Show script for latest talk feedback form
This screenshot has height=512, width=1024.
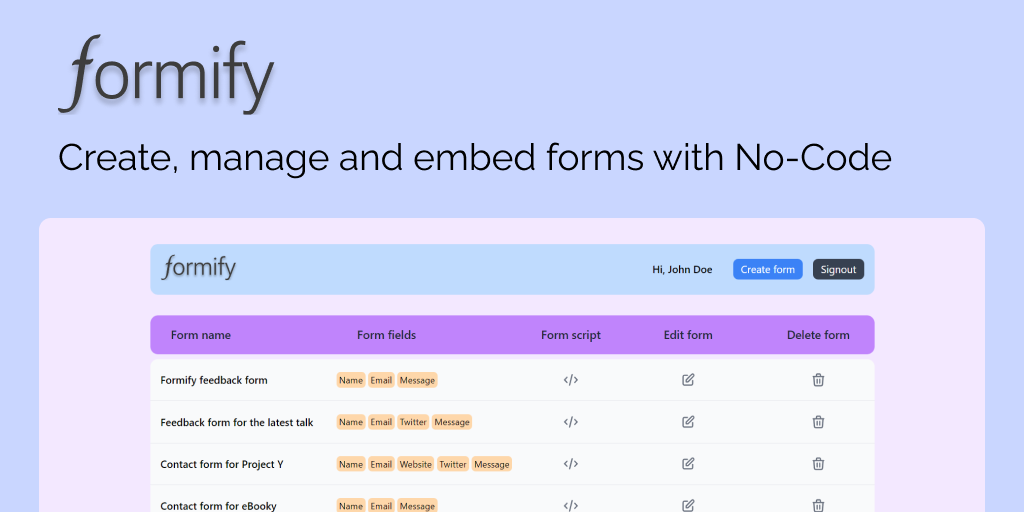(x=571, y=422)
